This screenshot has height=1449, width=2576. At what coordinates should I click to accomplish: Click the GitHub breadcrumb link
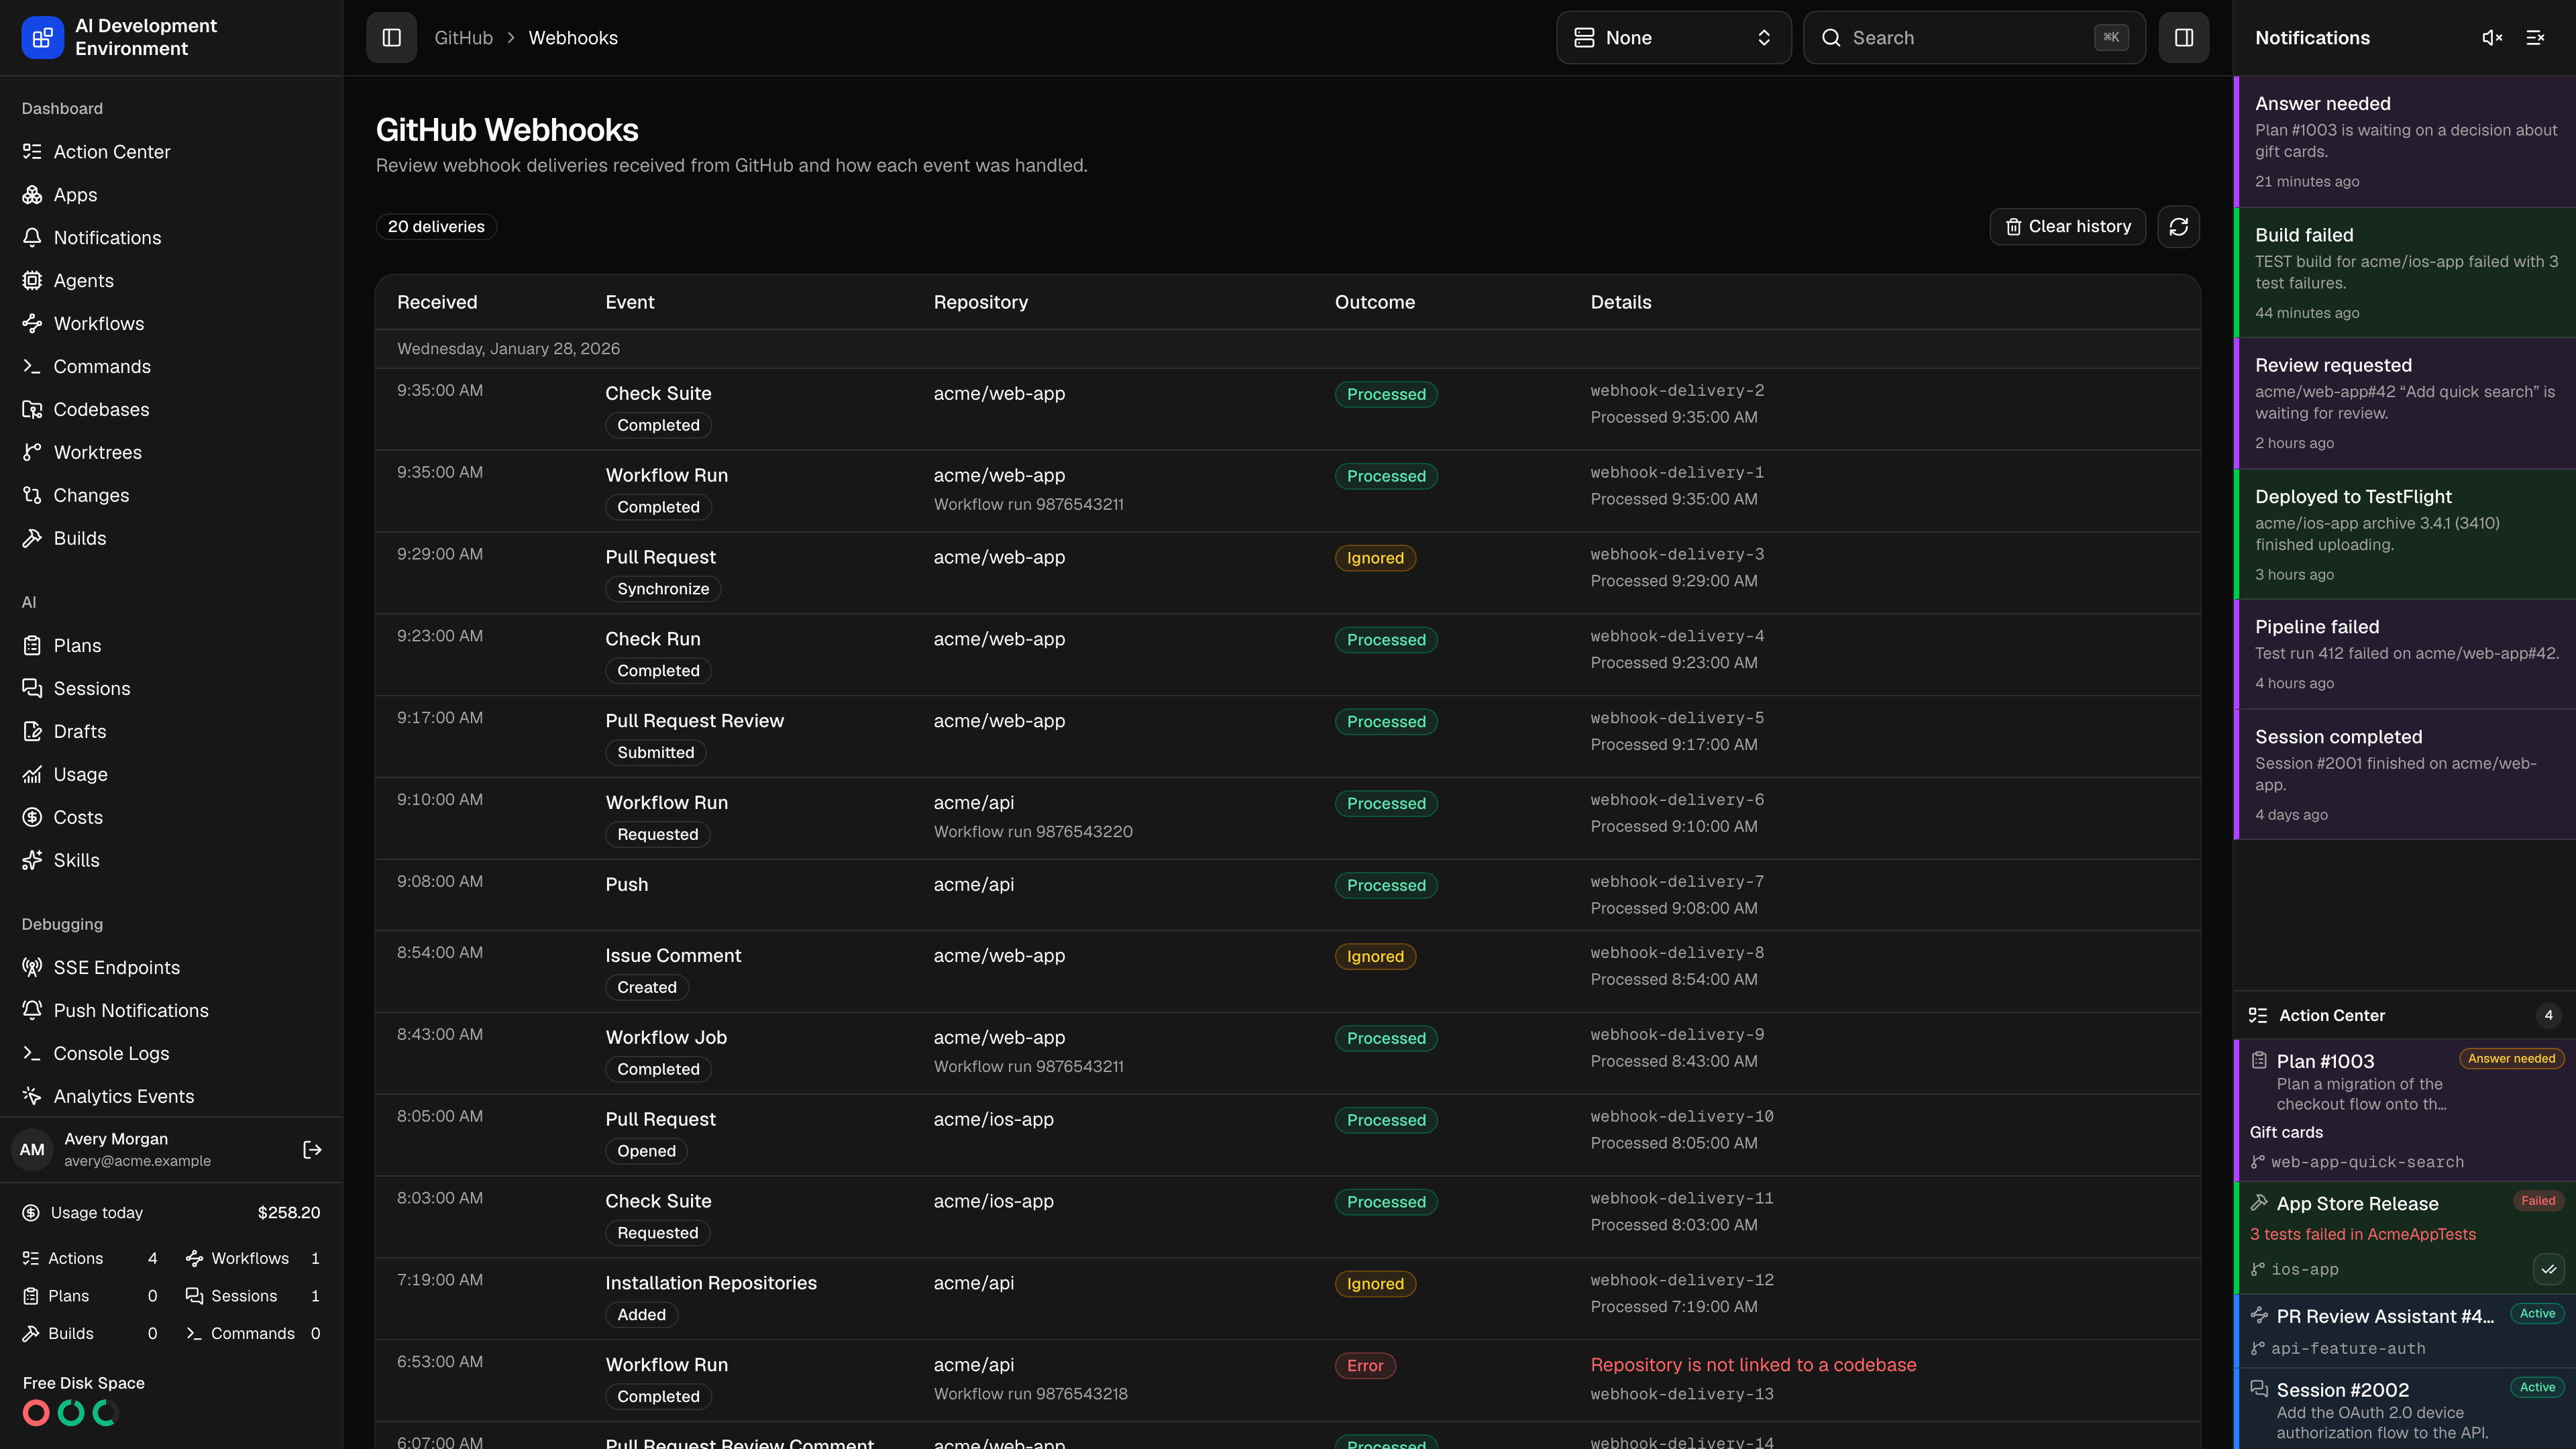point(463,38)
